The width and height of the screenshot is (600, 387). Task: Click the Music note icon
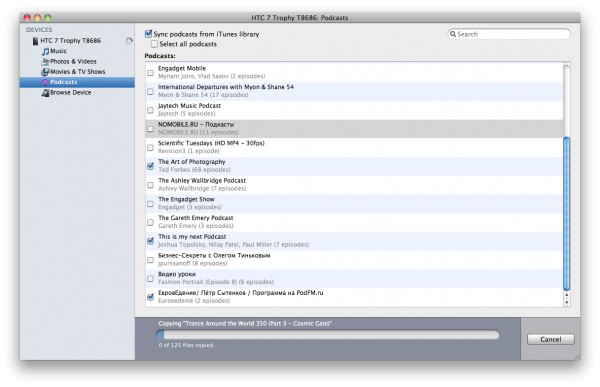click(46, 51)
